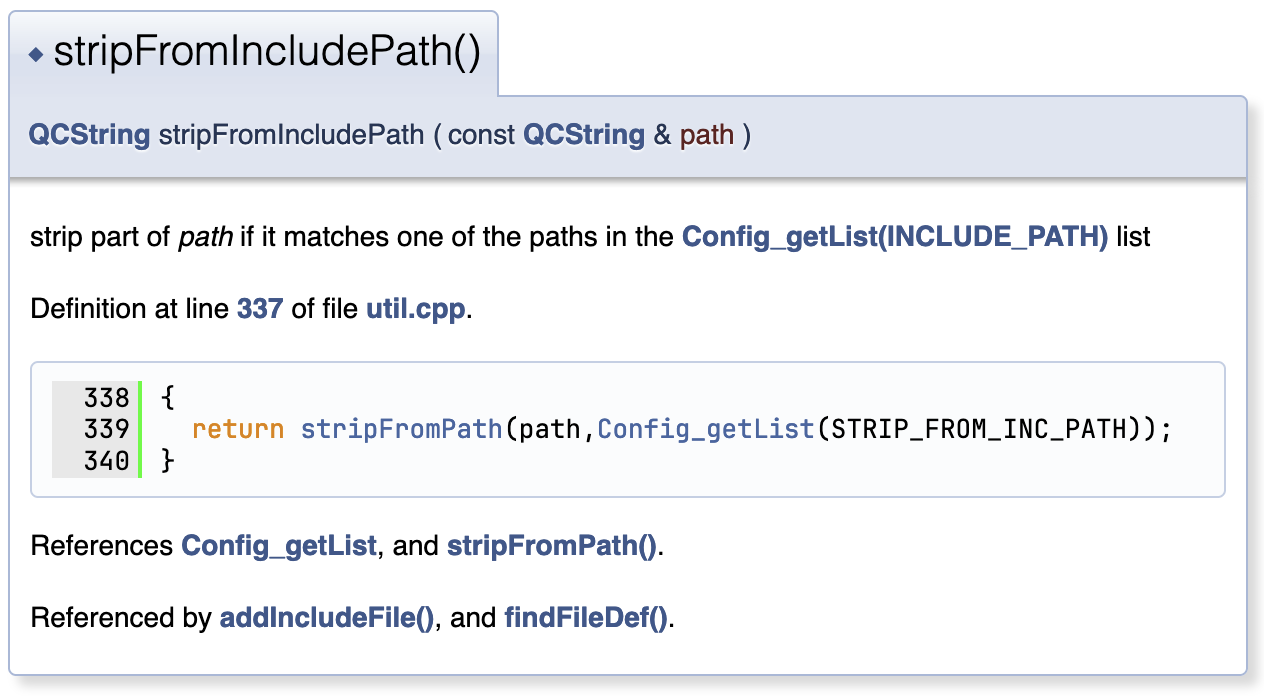The width and height of the screenshot is (1264, 696).
Task: Click the return keyword in the code
Action: tap(238, 429)
